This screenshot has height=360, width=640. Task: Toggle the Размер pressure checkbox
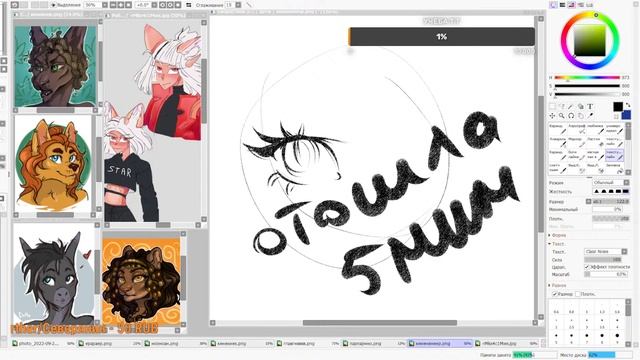point(555,294)
